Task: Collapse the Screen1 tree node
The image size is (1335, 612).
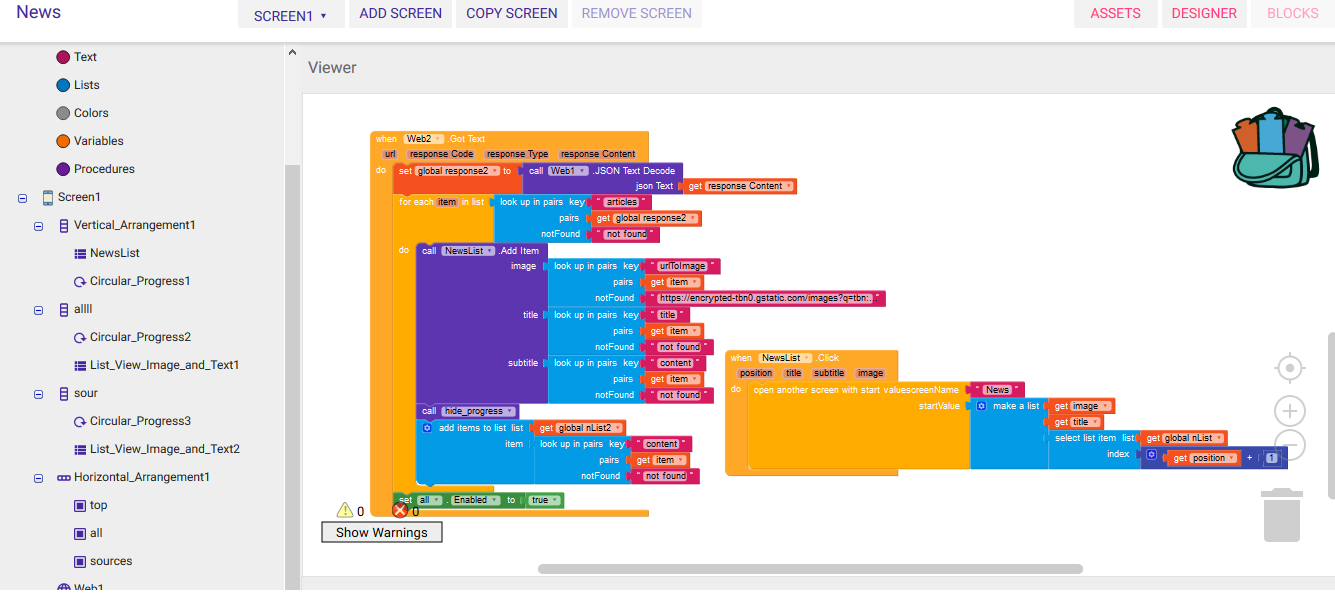Action: coord(22,198)
